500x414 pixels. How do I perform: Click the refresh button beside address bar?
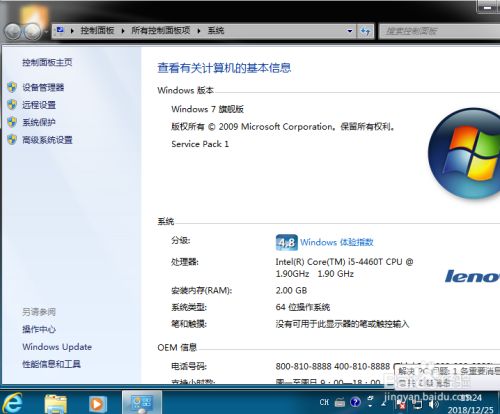point(366,31)
